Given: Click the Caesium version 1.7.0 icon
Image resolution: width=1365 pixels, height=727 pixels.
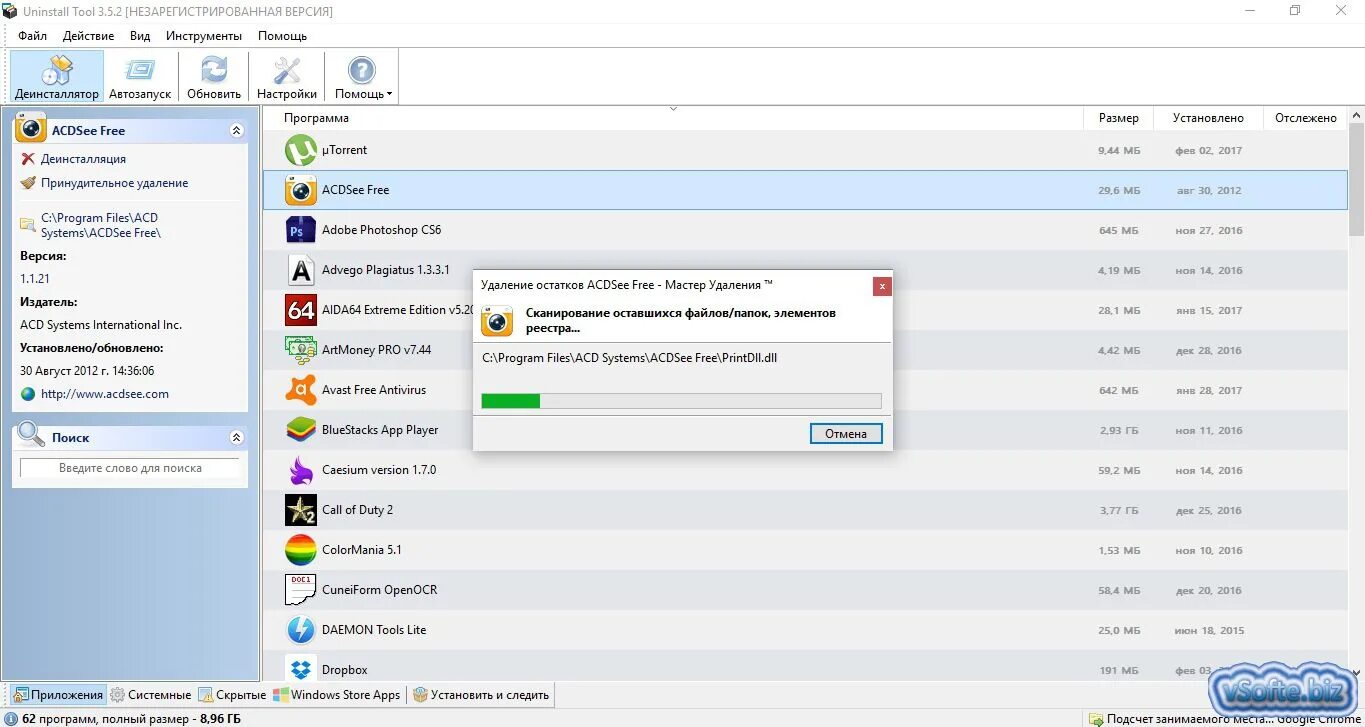Looking at the screenshot, I should [x=301, y=470].
